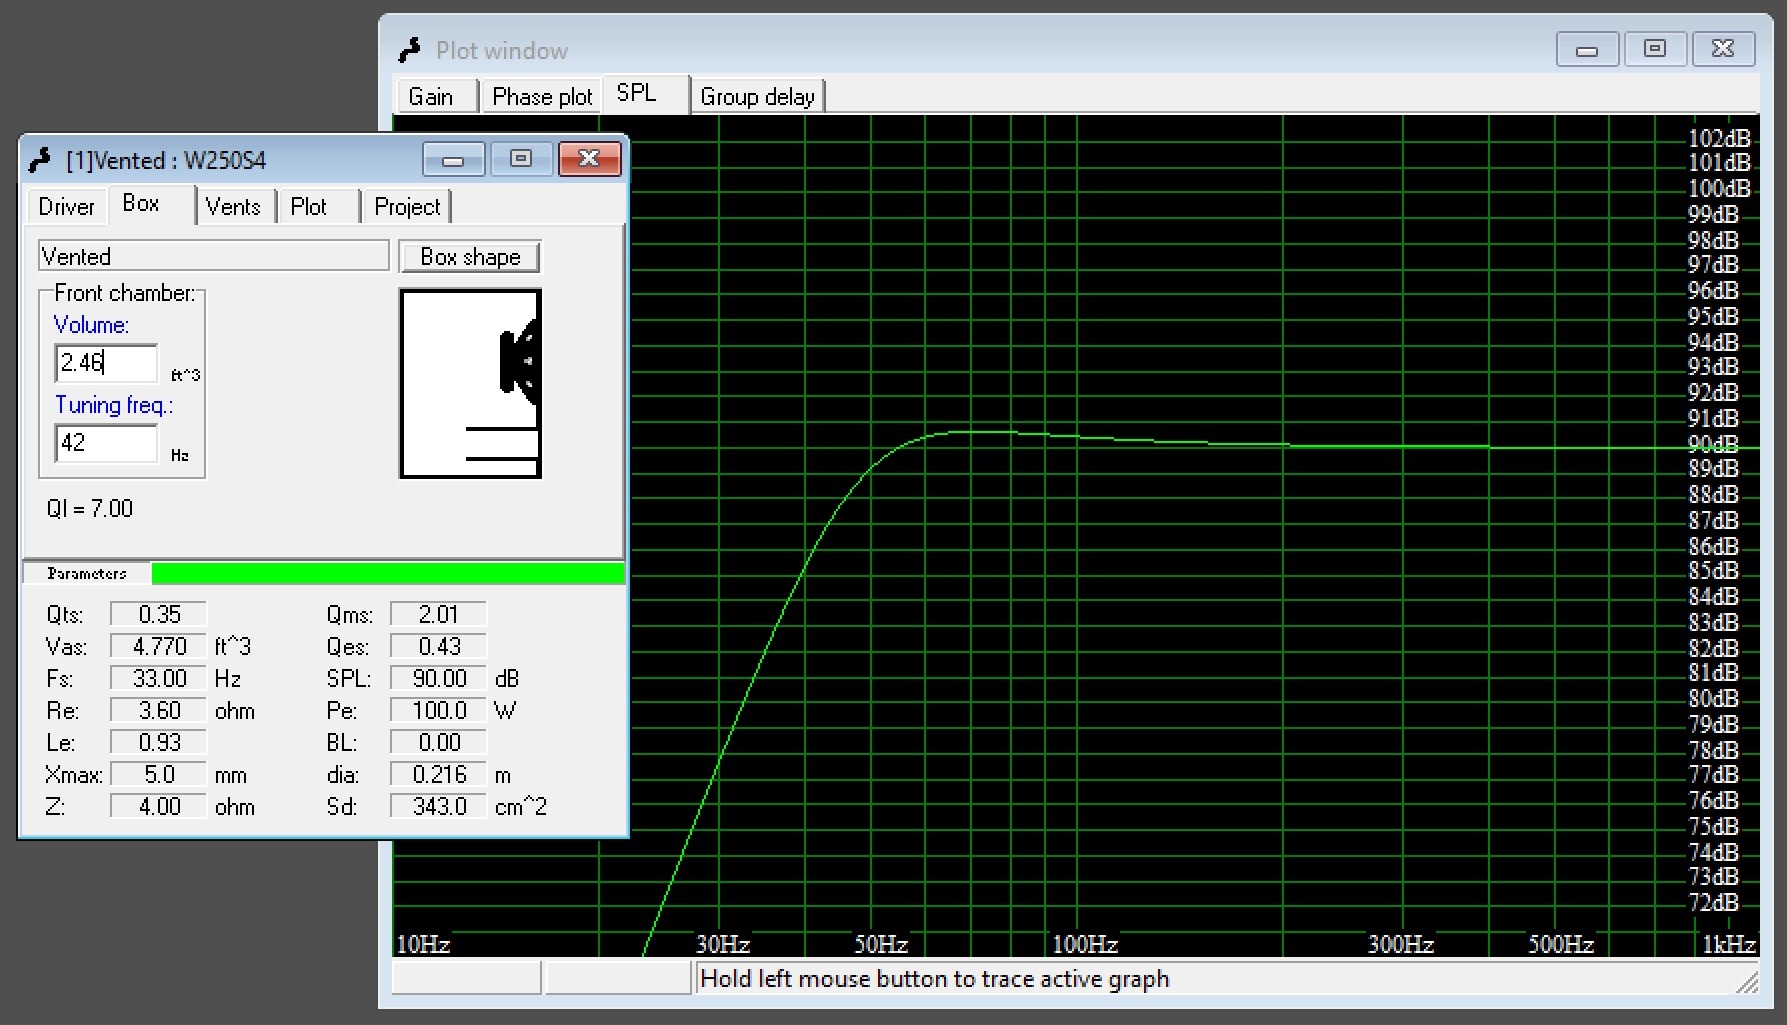This screenshot has height=1025, width=1787.
Task: Click the Vented window app icon
Action: click(x=40, y=160)
